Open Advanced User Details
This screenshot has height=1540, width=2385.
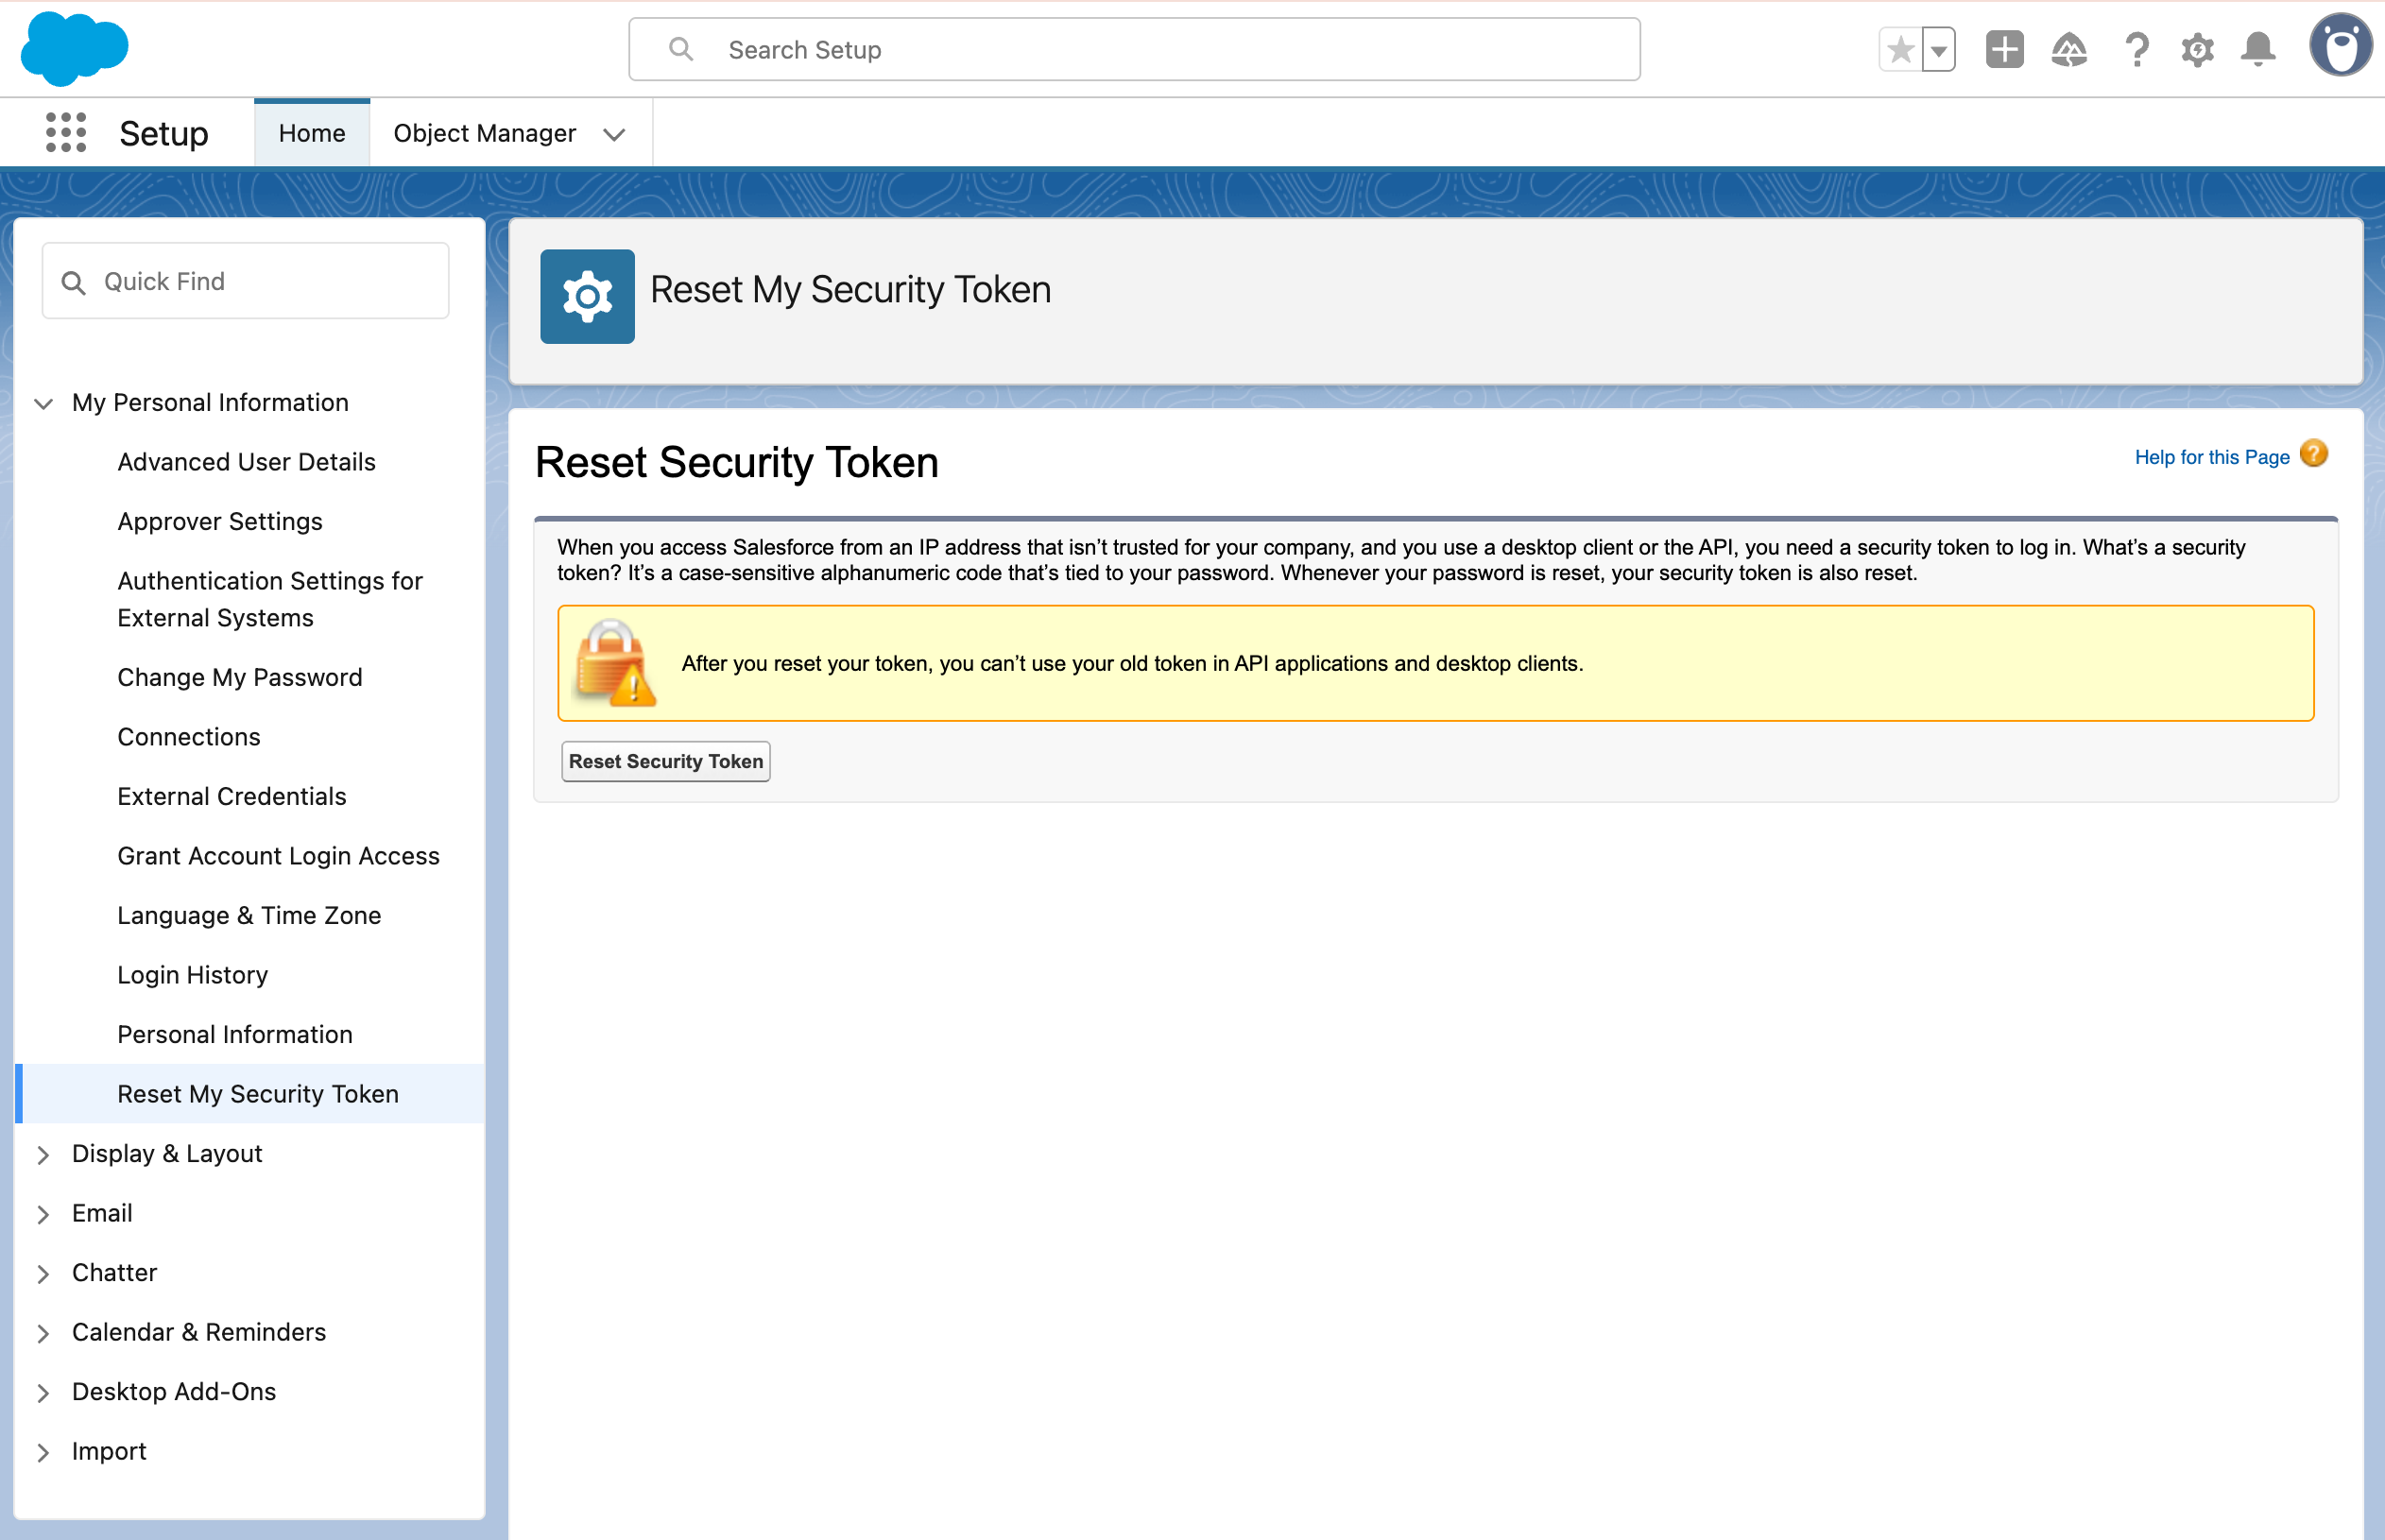click(246, 462)
